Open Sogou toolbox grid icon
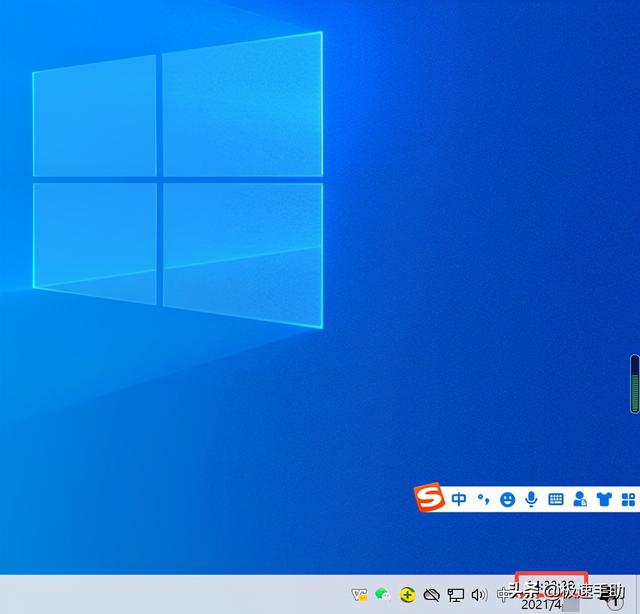The width and height of the screenshot is (640, 614). [628, 500]
